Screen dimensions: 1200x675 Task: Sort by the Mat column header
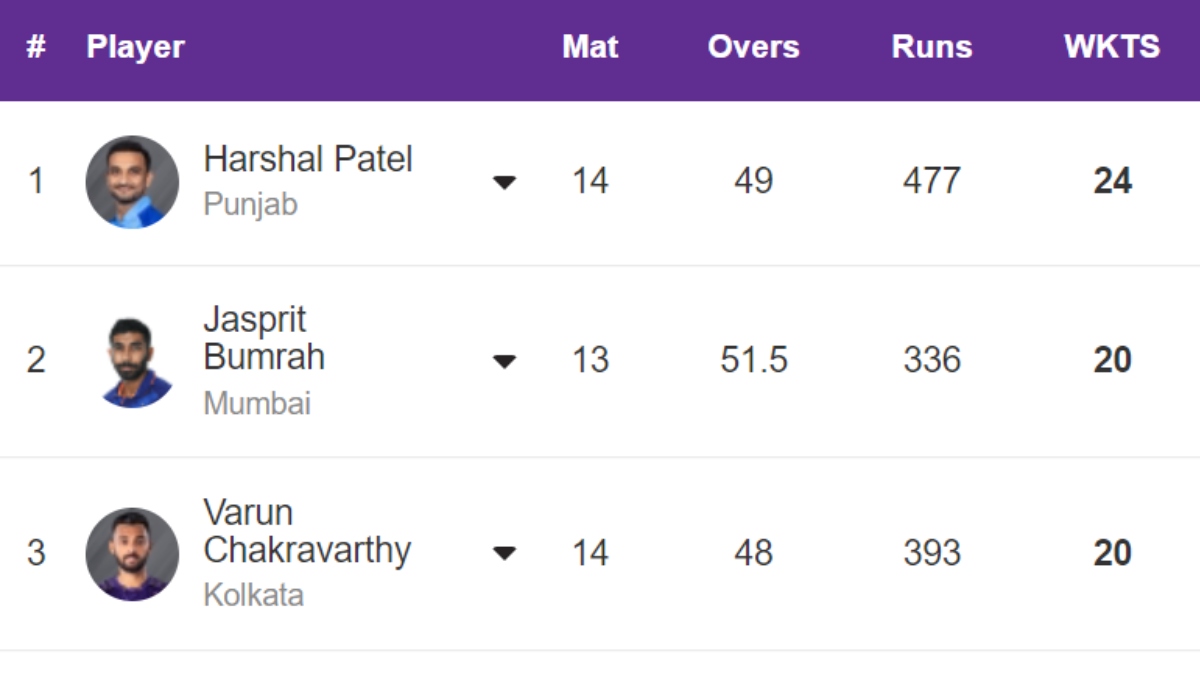pos(590,47)
